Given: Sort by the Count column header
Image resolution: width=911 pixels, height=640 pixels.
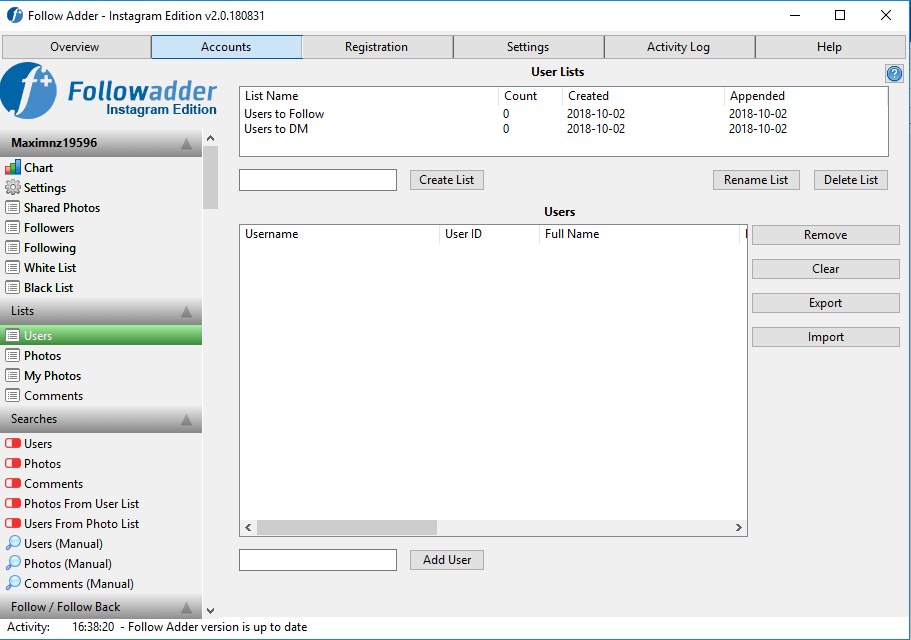Looking at the screenshot, I should click(x=530, y=96).
